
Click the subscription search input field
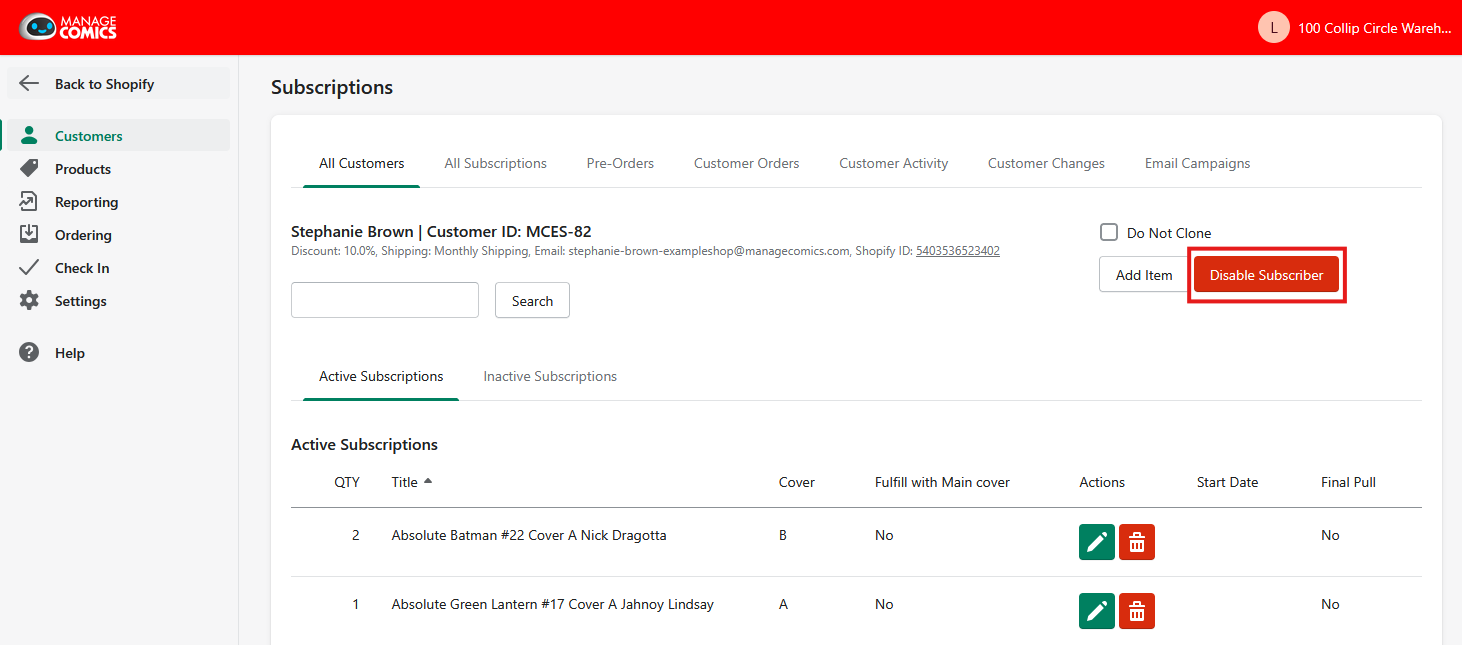[385, 300]
